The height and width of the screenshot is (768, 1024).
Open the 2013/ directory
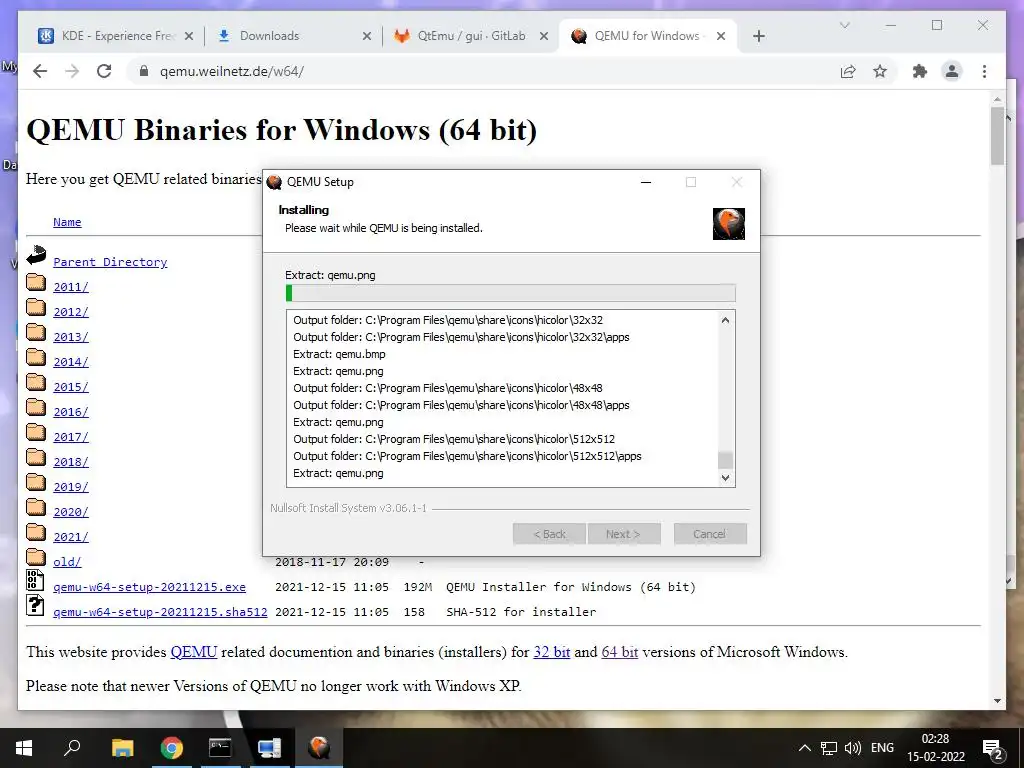(x=71, y=337)
